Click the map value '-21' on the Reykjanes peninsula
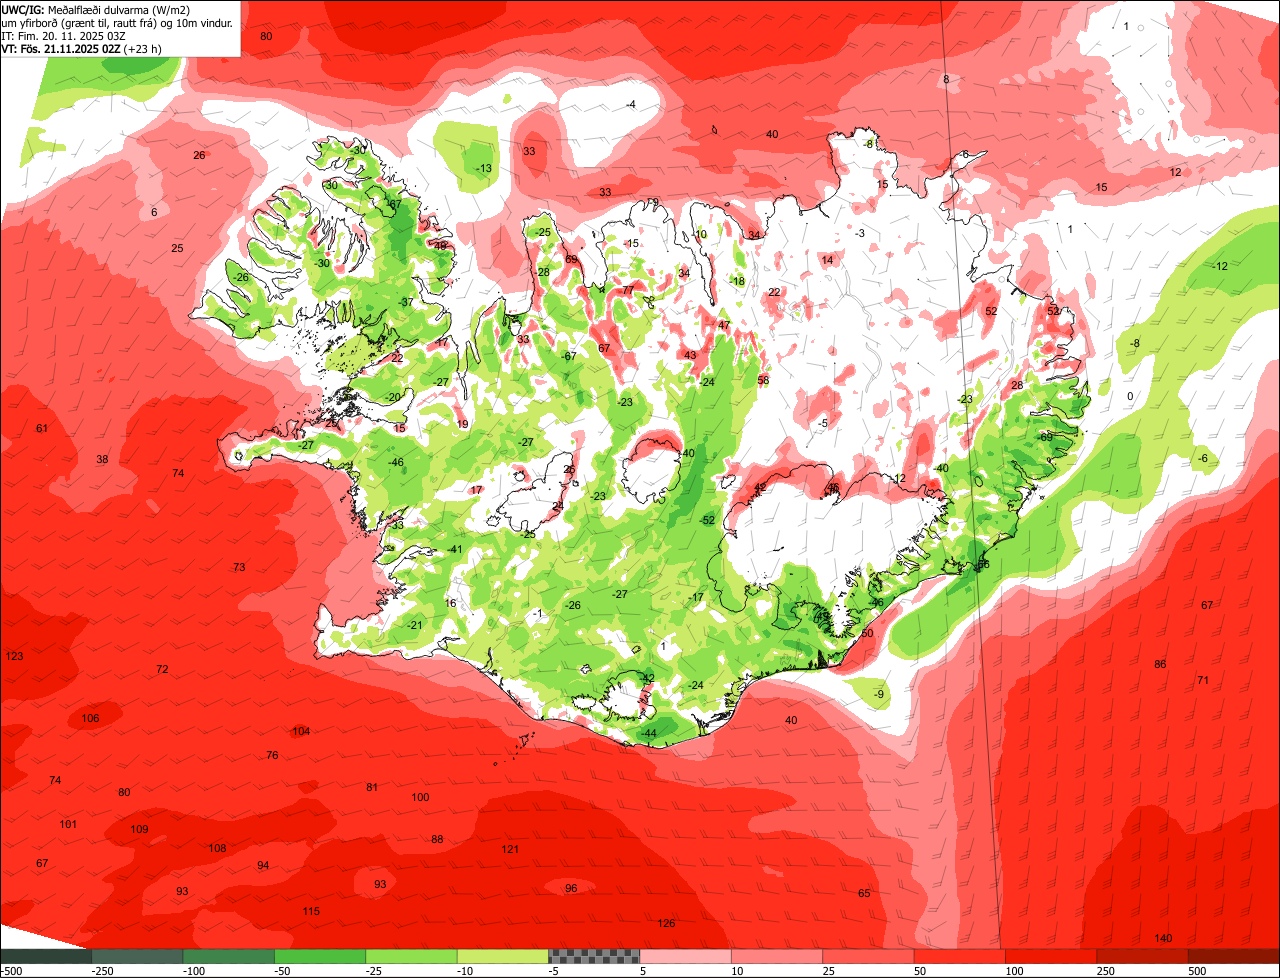Screen dimensions: 1280x978 click(414, 625)
